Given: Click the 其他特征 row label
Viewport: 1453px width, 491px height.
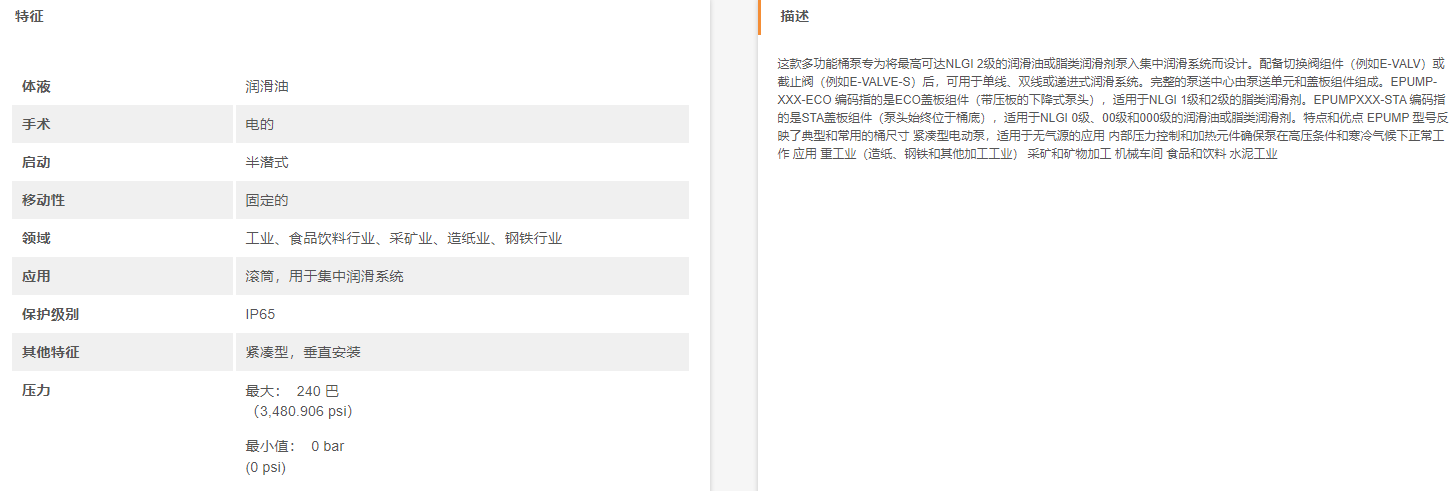Looking at the screenshot, I should pyautogui.click(x=50, y=352).
